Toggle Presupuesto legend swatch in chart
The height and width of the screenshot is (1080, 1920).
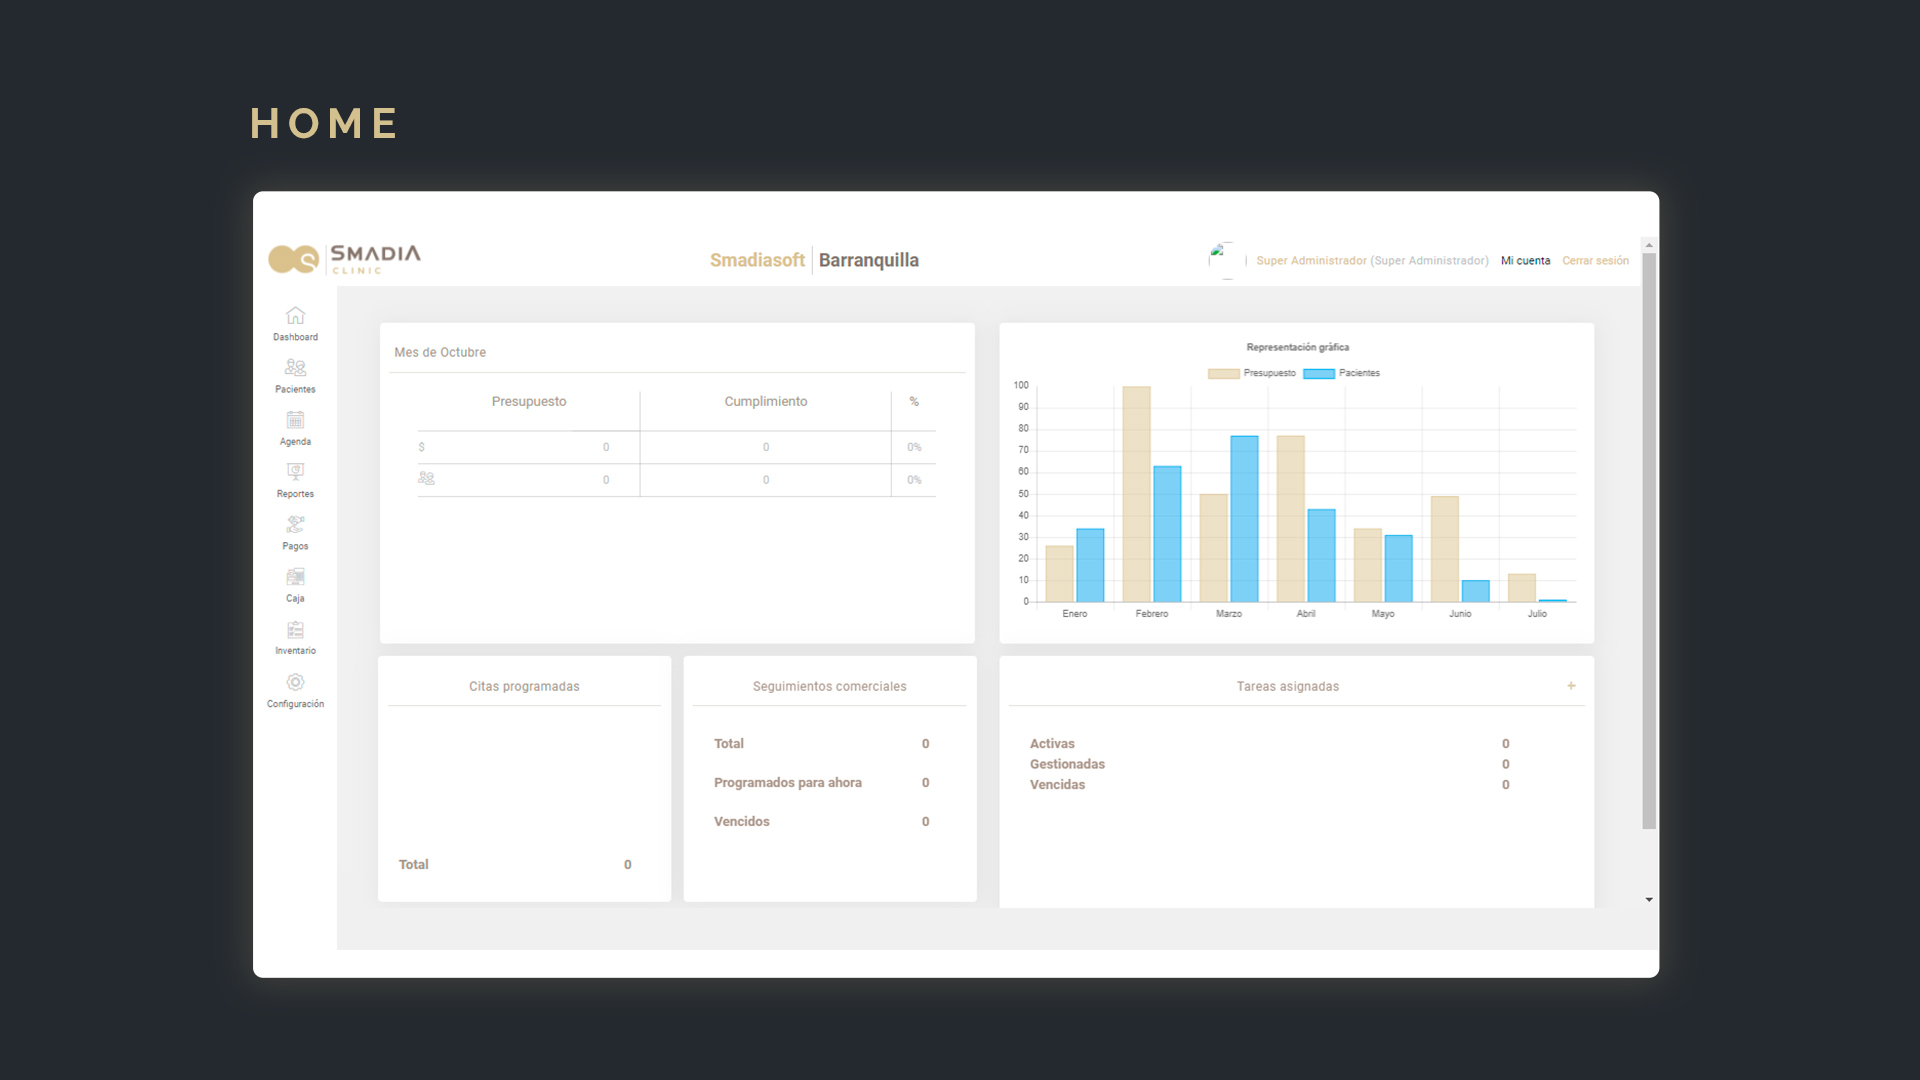[x=1223, y=374]
